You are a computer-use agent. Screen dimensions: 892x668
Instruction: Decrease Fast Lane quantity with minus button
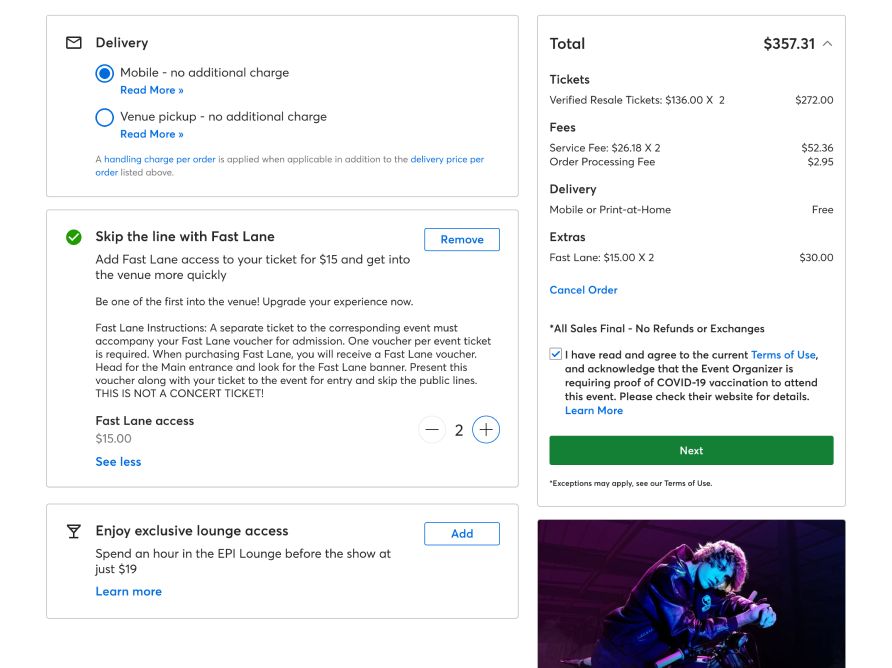(432, 430)
